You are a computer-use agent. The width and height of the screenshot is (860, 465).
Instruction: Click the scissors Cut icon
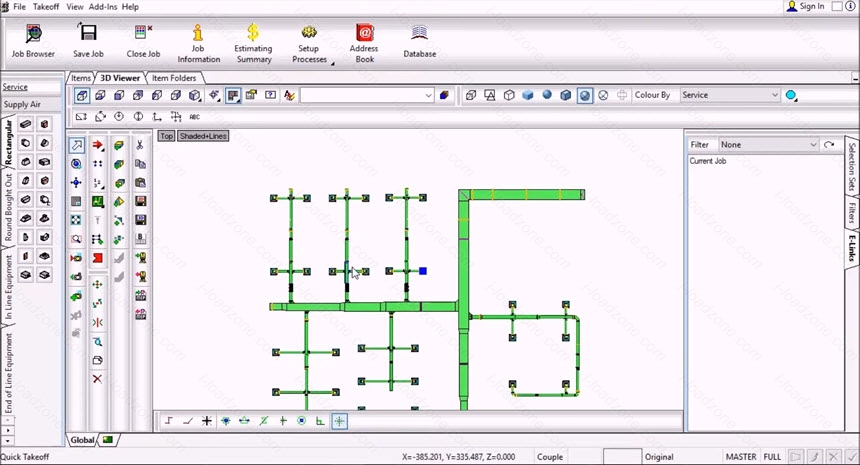coord(140,145)
